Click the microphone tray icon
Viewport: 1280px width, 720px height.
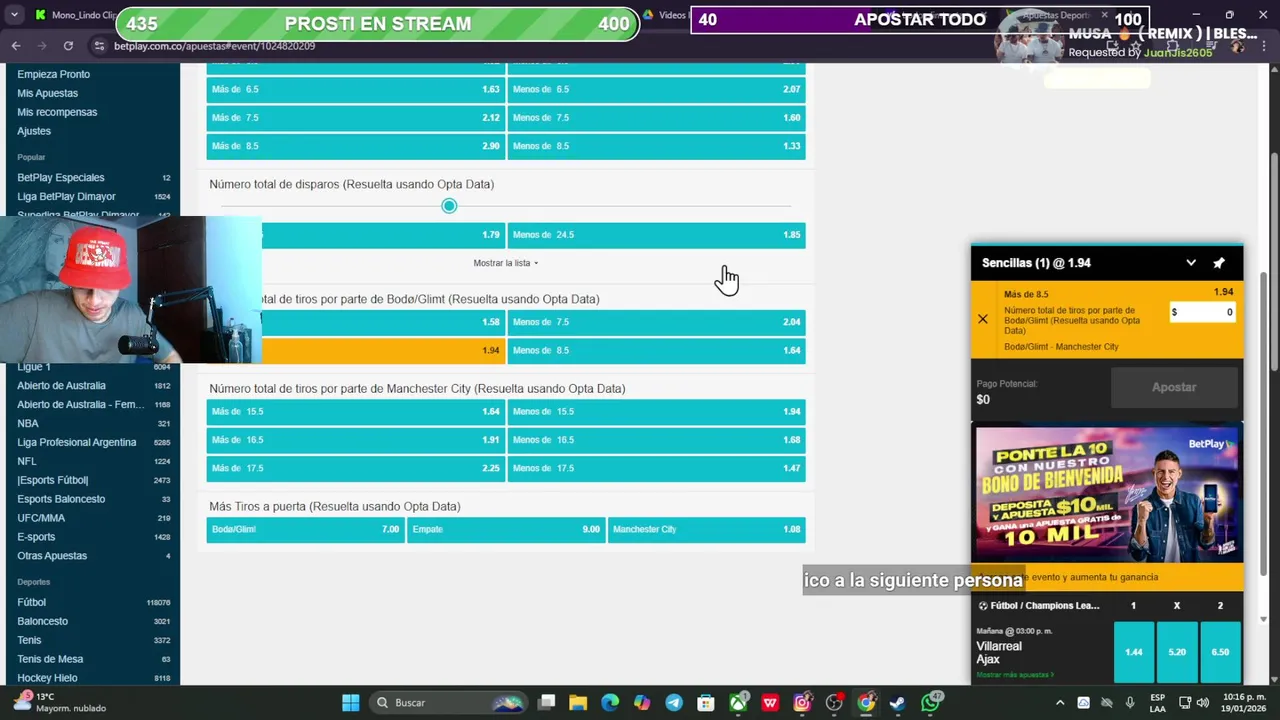(1130, 703)
